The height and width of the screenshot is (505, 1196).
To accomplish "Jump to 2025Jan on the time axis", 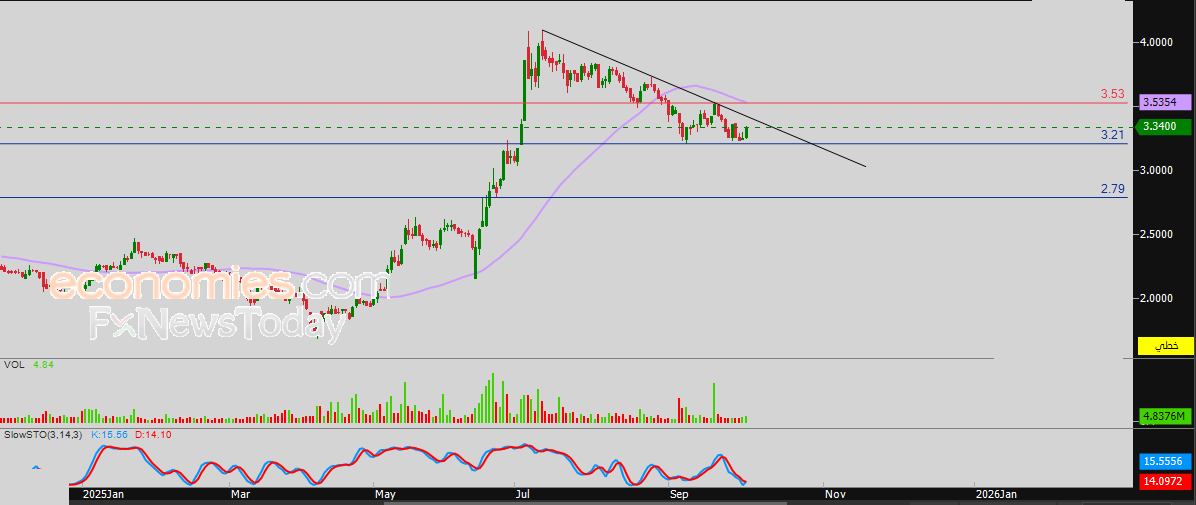I will pyautogui.click(x=103, y=494).
